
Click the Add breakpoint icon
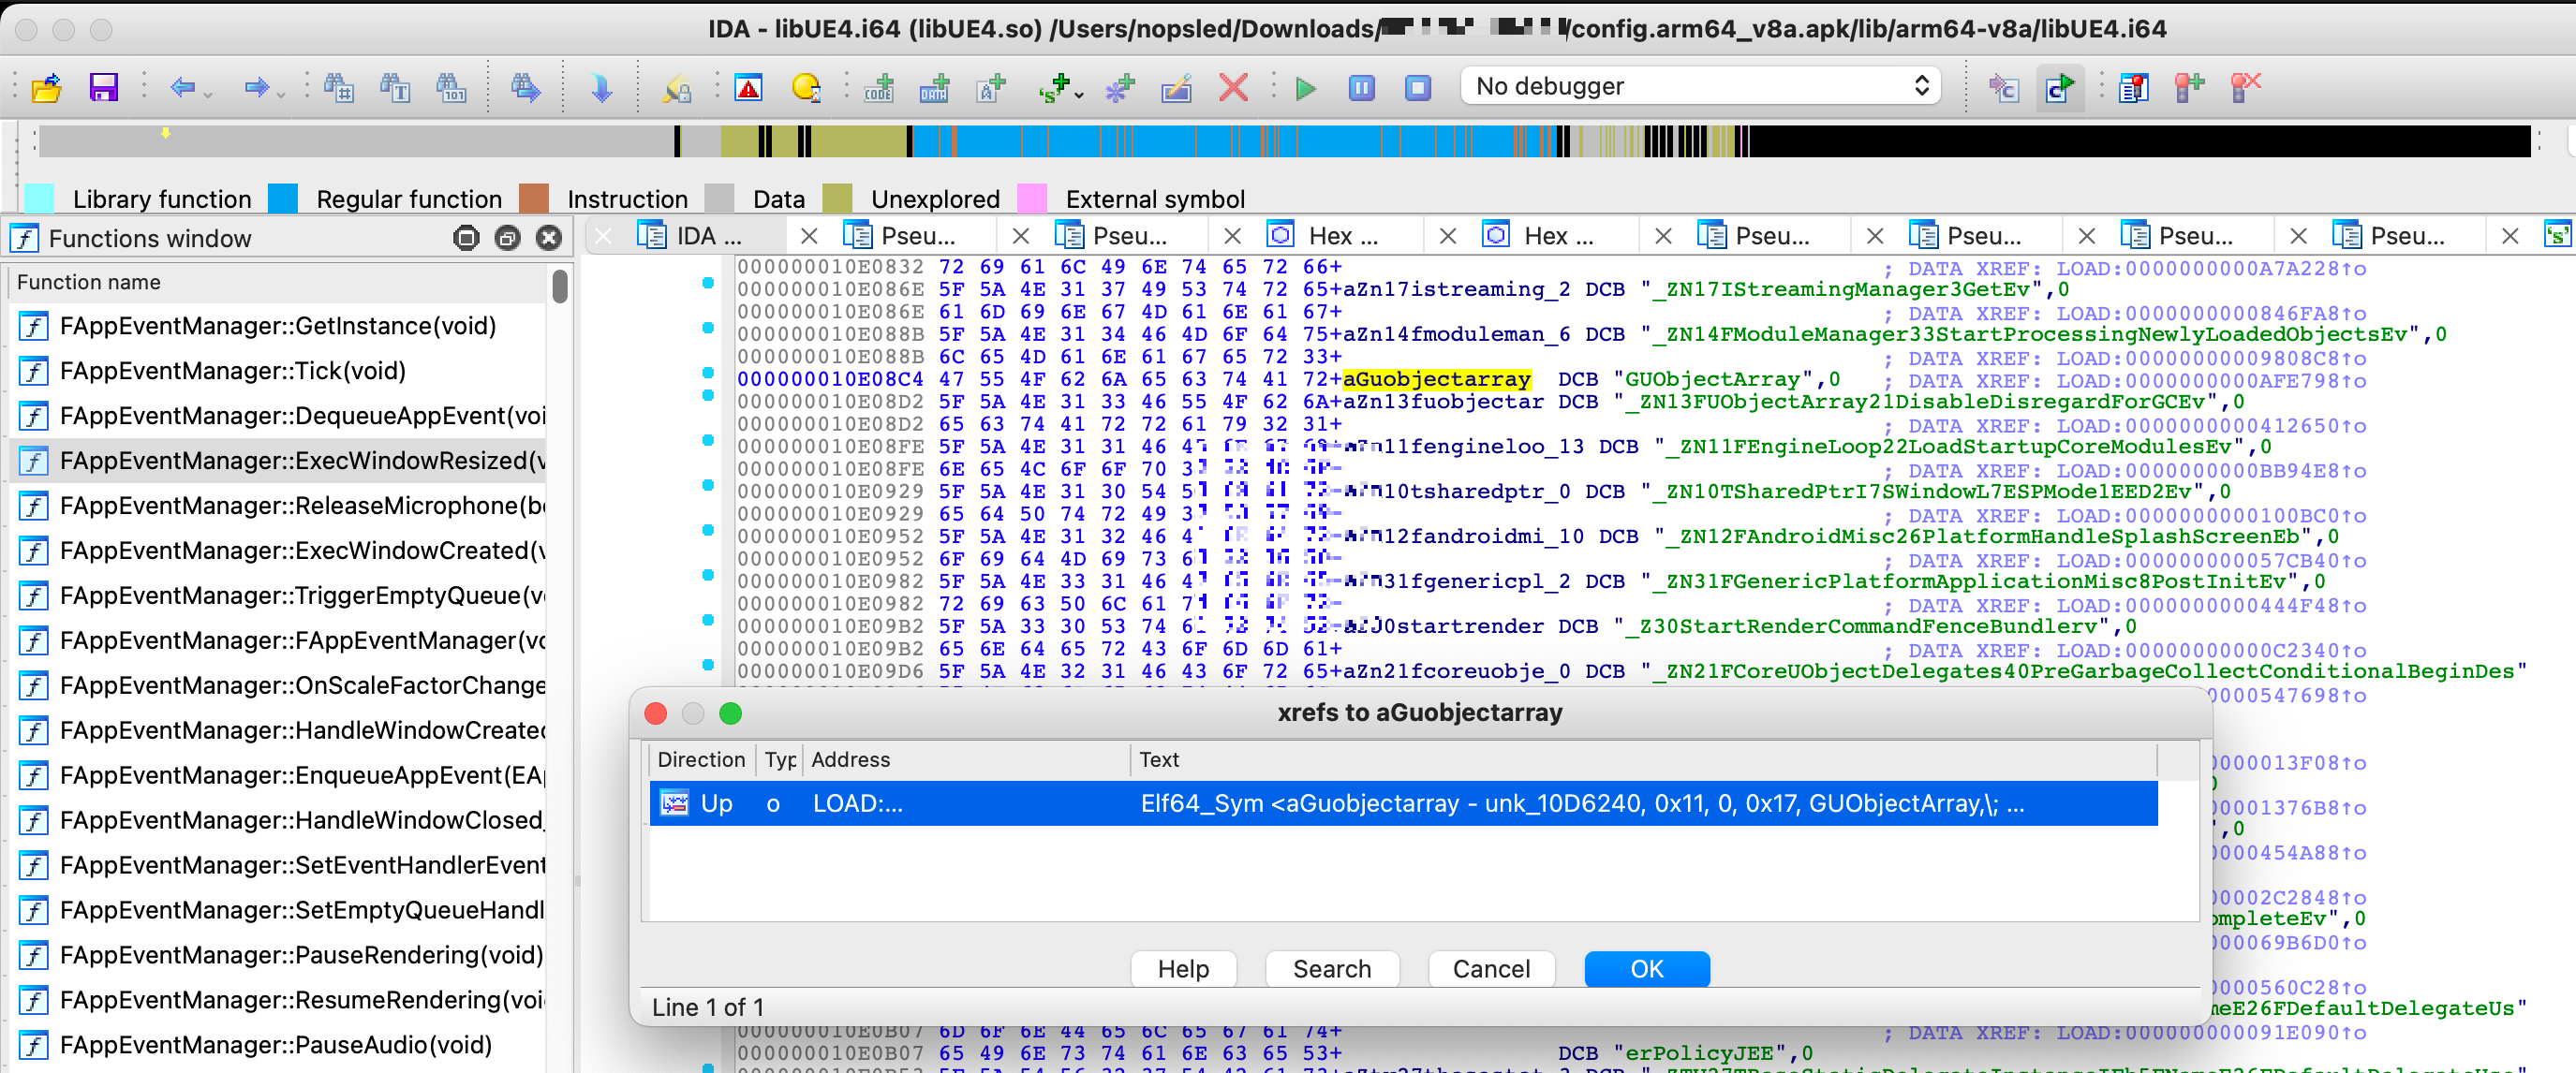pos(2189,88)
